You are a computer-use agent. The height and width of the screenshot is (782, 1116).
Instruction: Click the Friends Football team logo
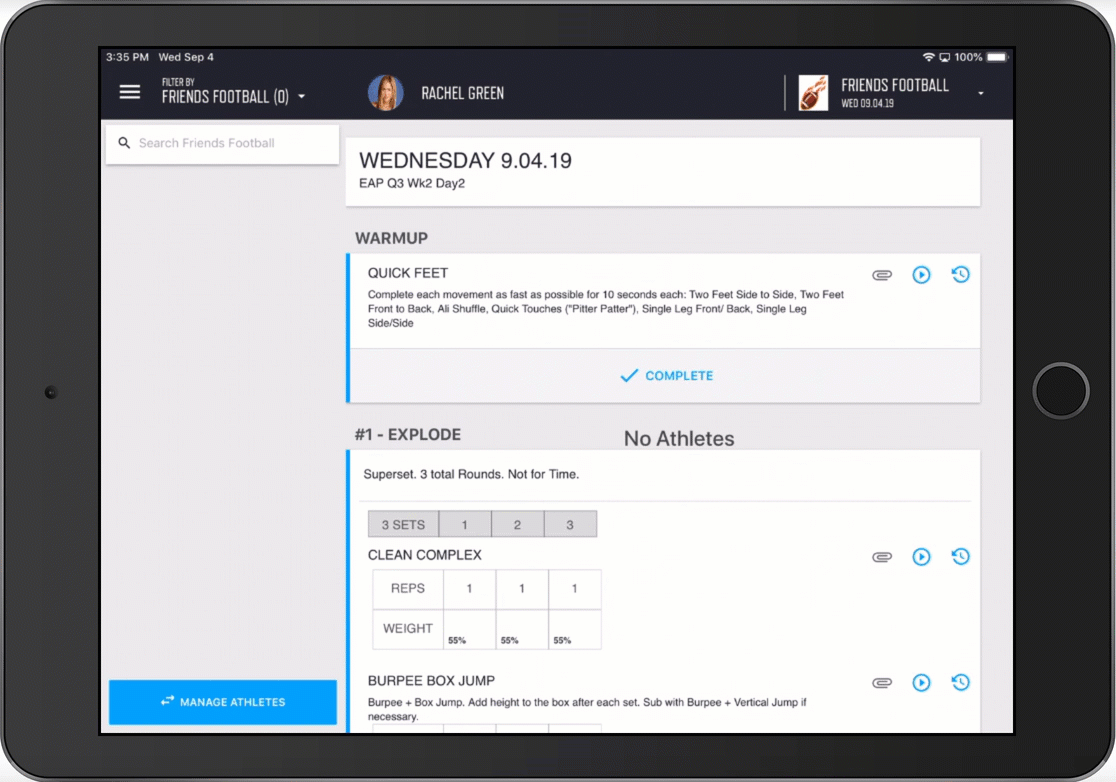(x=813, y=93)
